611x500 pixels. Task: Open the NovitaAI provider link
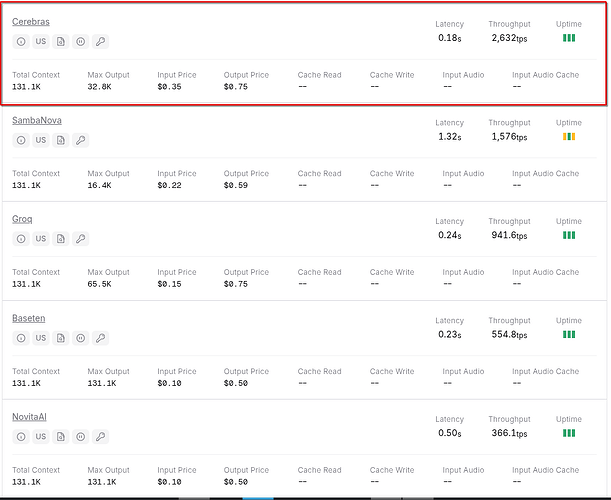coord(31,417)
